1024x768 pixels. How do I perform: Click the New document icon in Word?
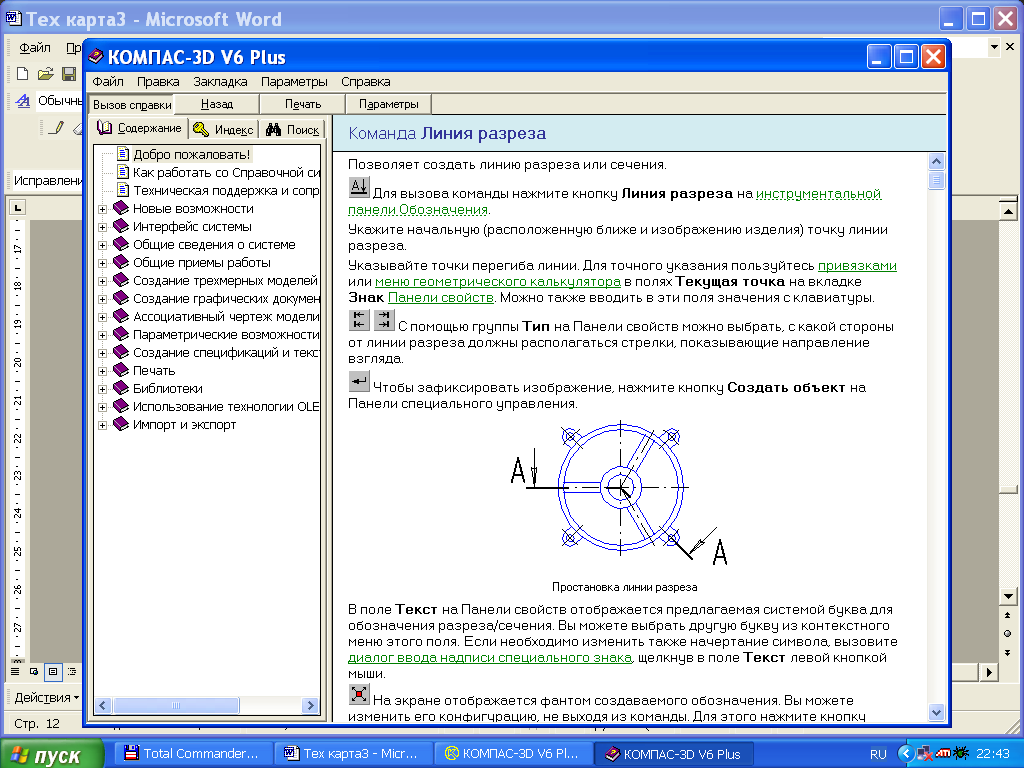tap(23, 74)
